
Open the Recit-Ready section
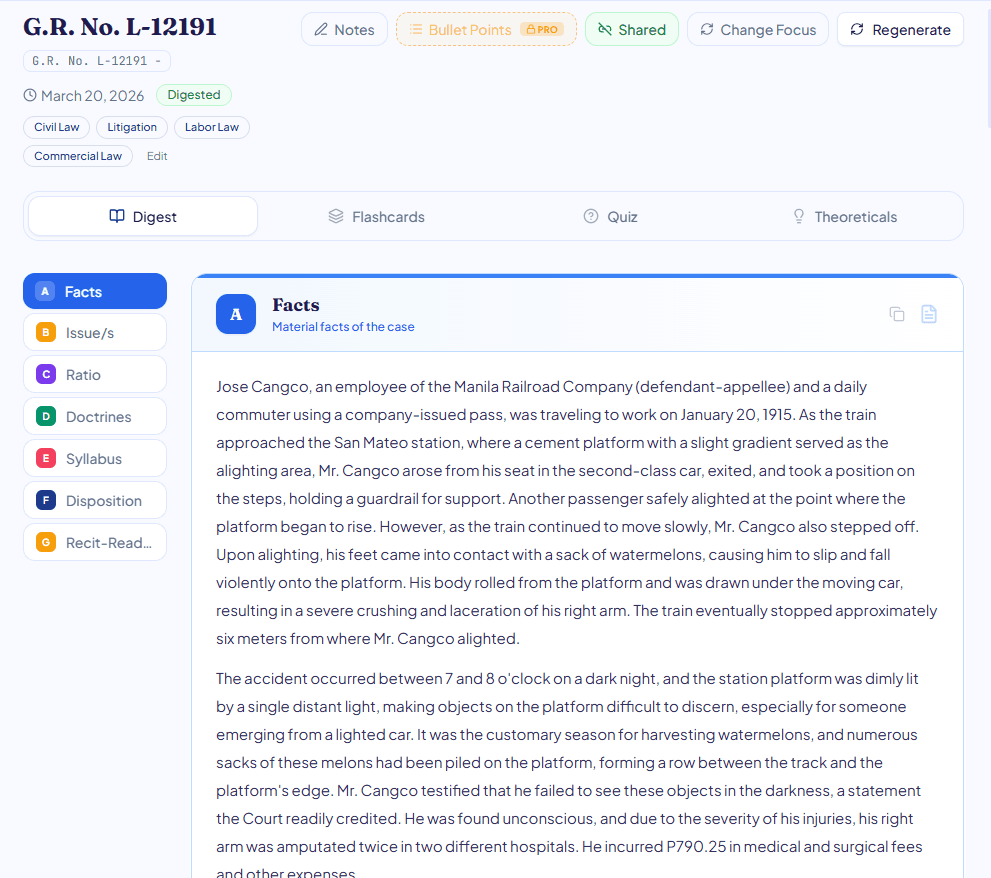[x=95, y=543]
